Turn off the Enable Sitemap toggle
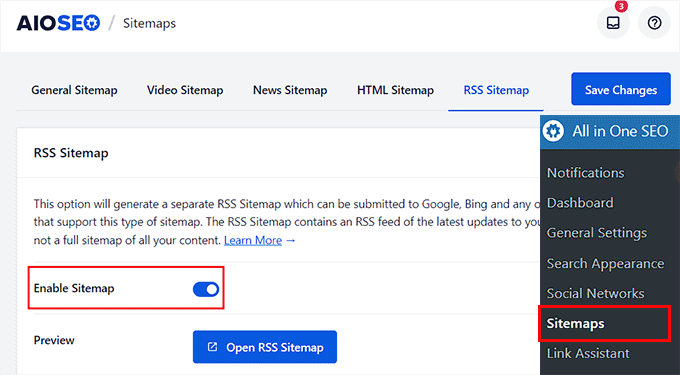This screenshot has width=680, height=375. click(x=206, y=289)
